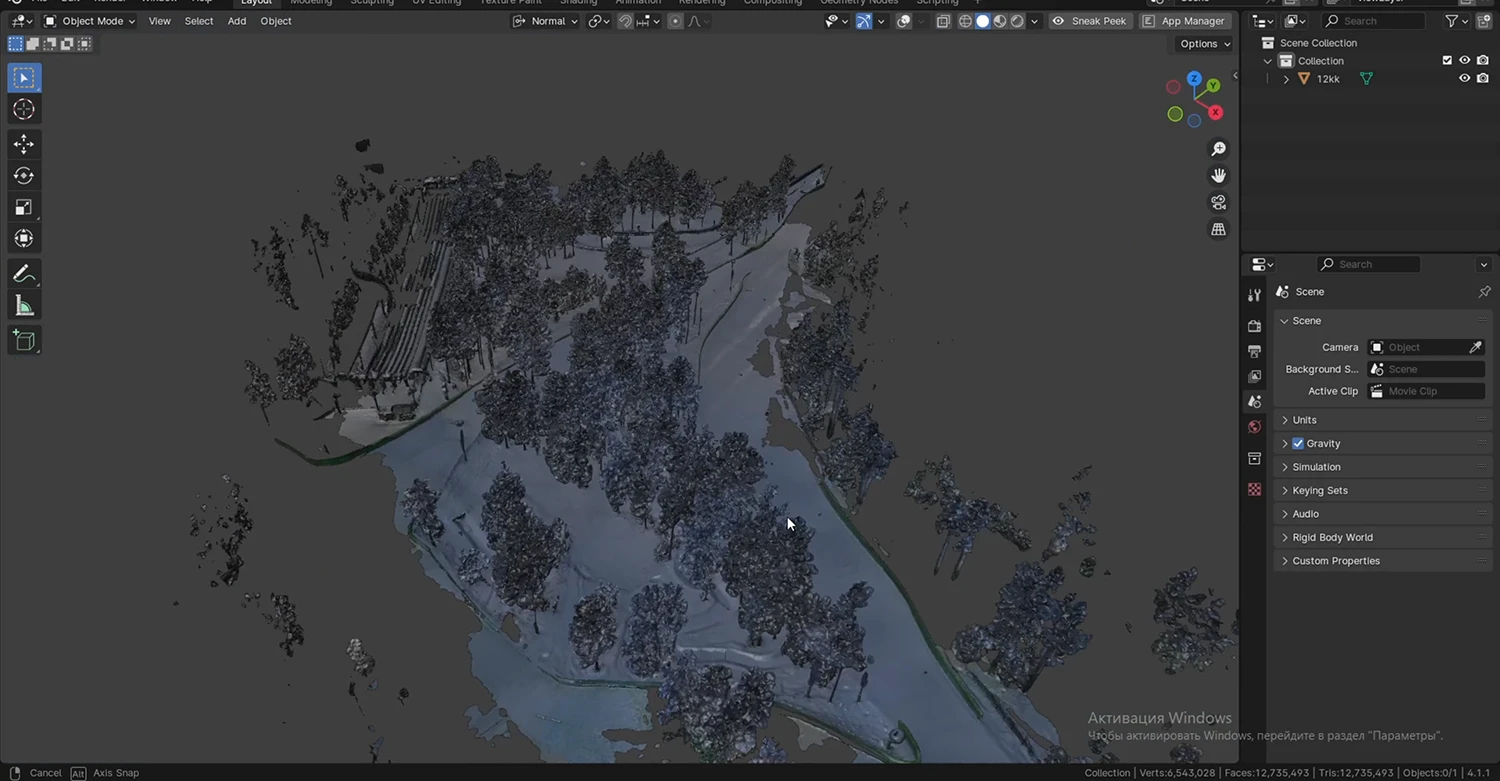The width and height of the screenshot is (1500, 781).
Task: Open the Select menu in viewport header
Action: click(199, 21)
